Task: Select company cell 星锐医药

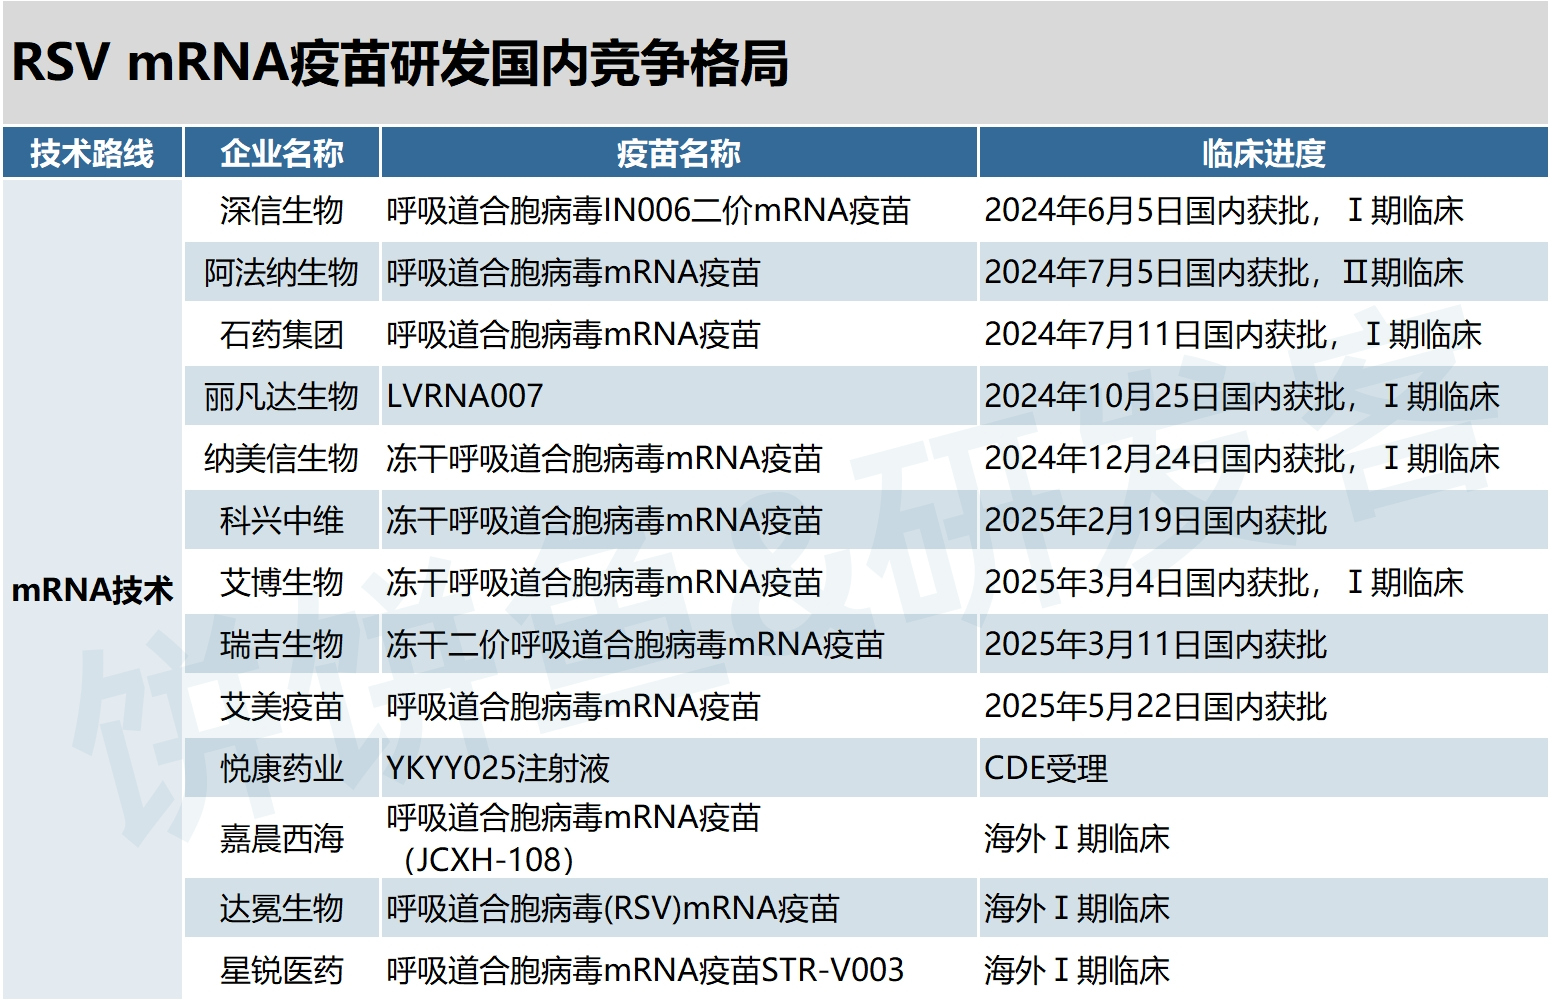Action: pyautogui.click(x=281, y=970)
